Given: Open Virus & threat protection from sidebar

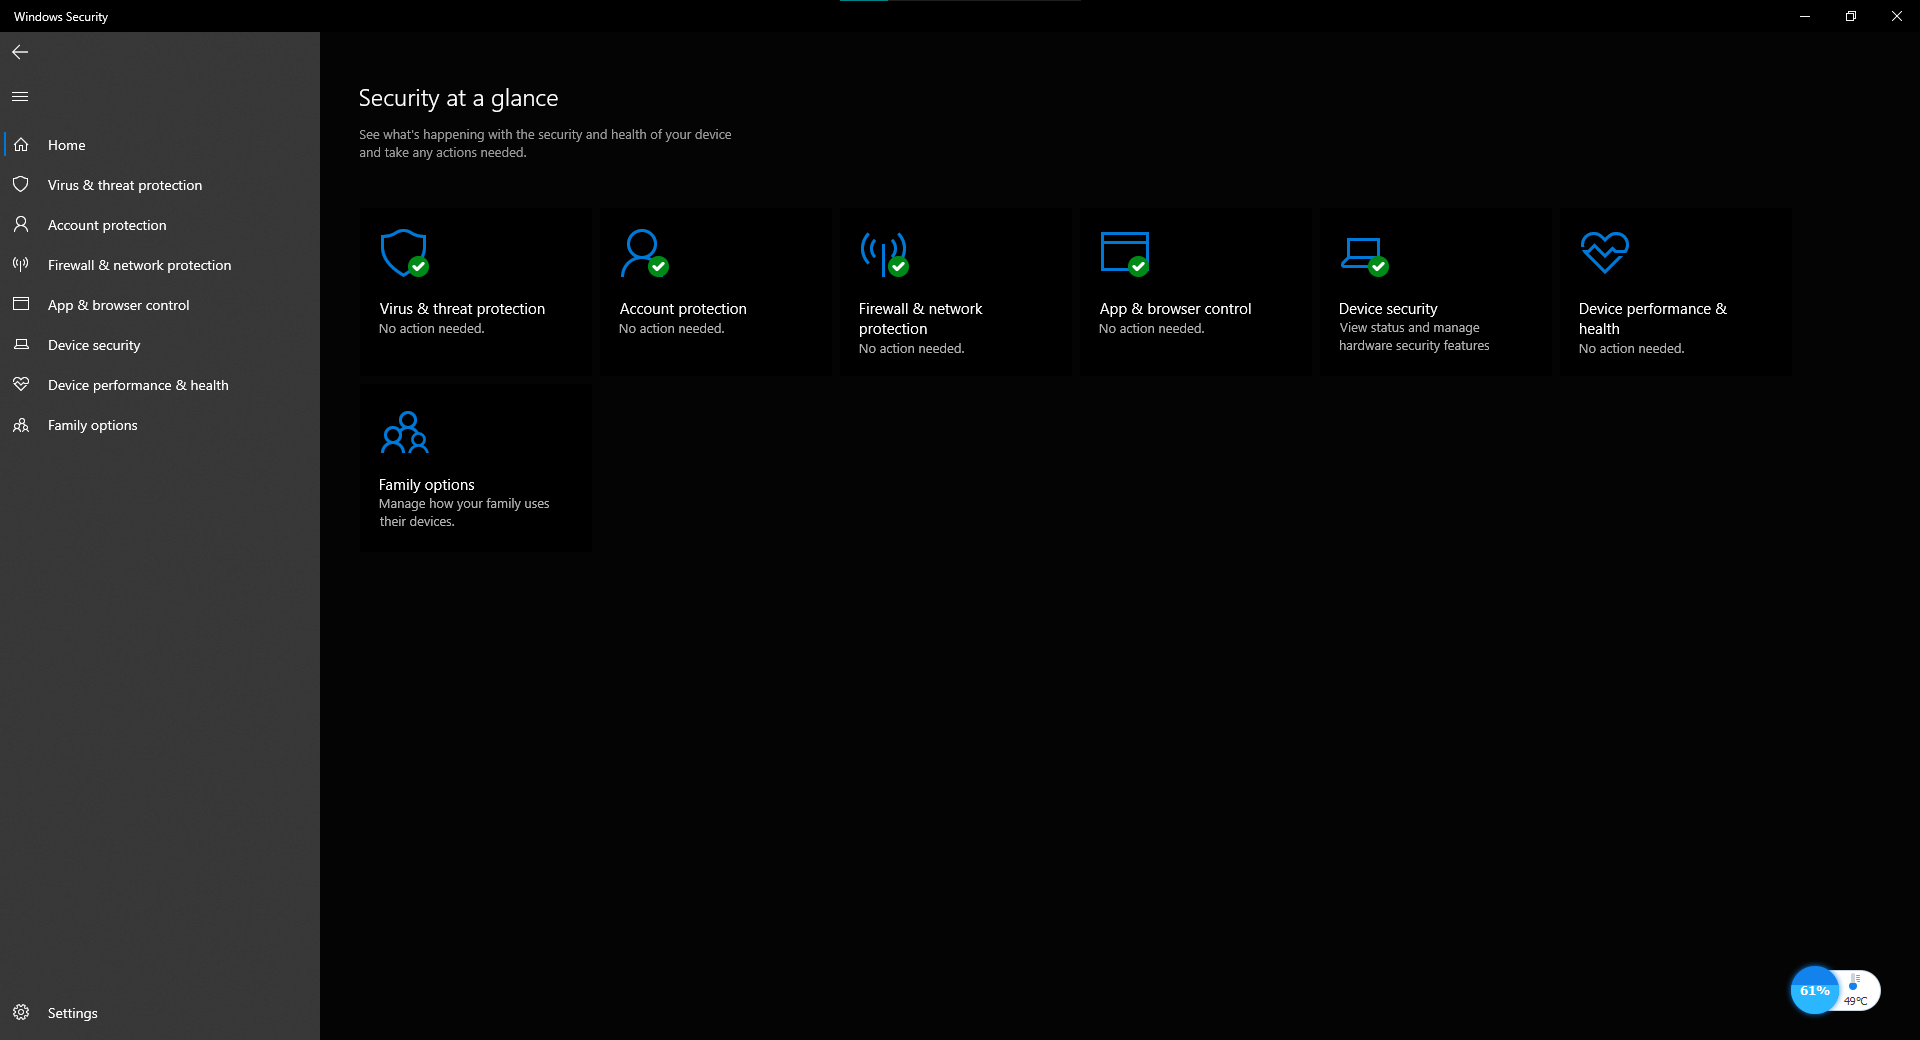Looking at the screenshot, I should tap(160, 185).
